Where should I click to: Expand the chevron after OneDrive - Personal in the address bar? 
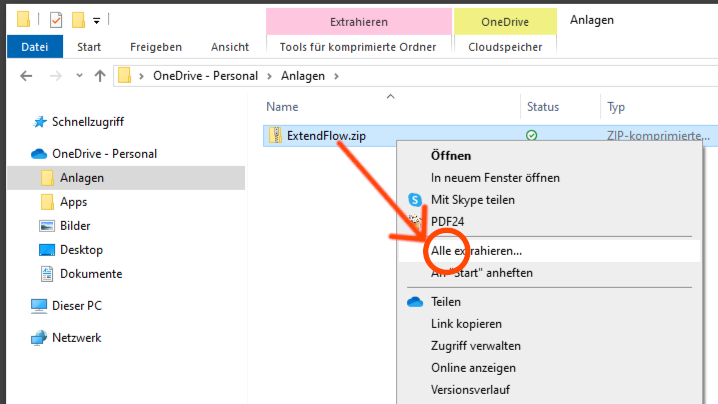(x=269, y=76)
